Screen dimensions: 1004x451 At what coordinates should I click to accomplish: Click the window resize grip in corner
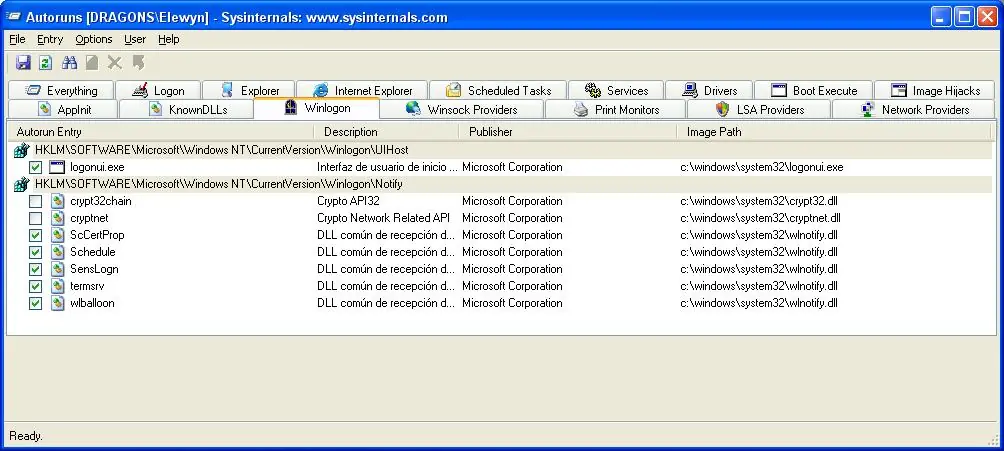point(994,439)
